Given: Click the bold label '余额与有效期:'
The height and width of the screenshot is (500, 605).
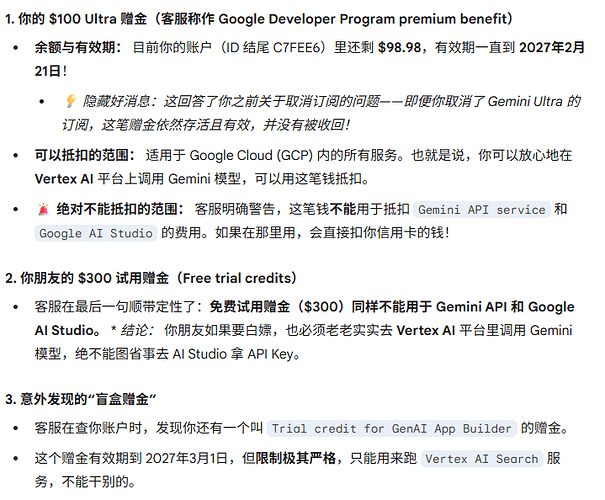Looking at the screenshot, I should click(78, 47).
